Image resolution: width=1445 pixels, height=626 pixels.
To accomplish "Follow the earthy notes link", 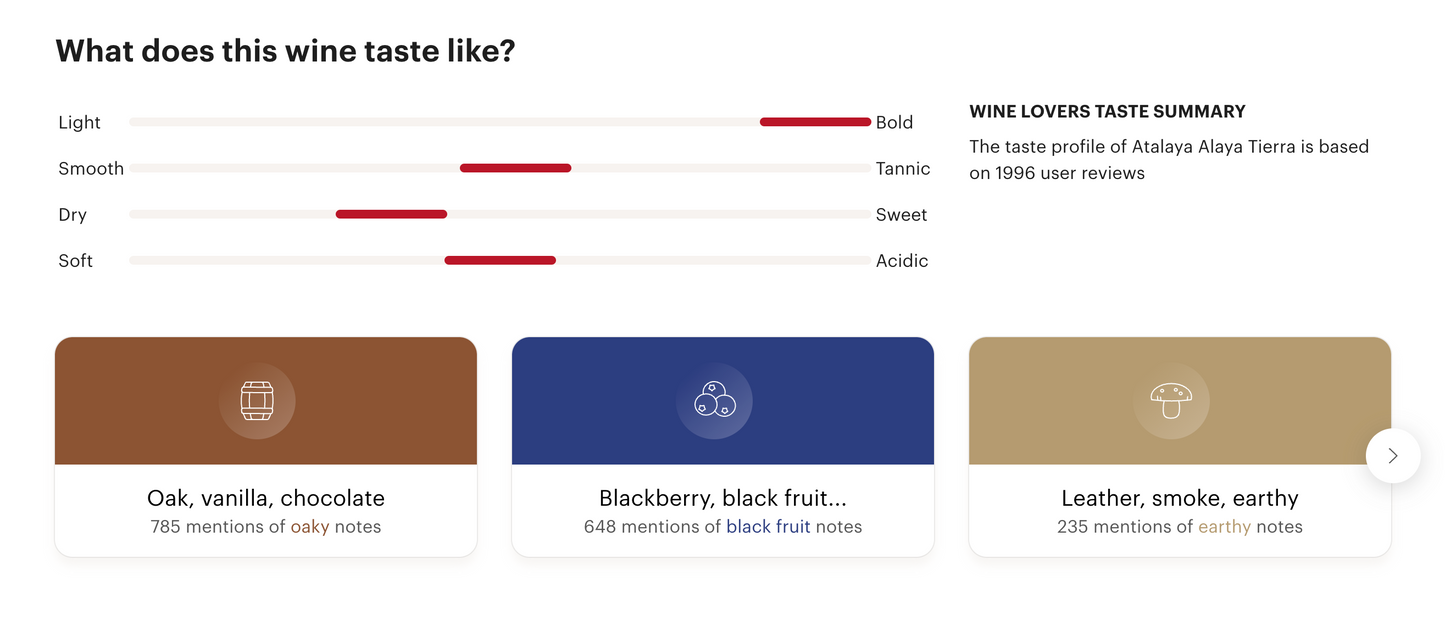I will point(1225,526).
